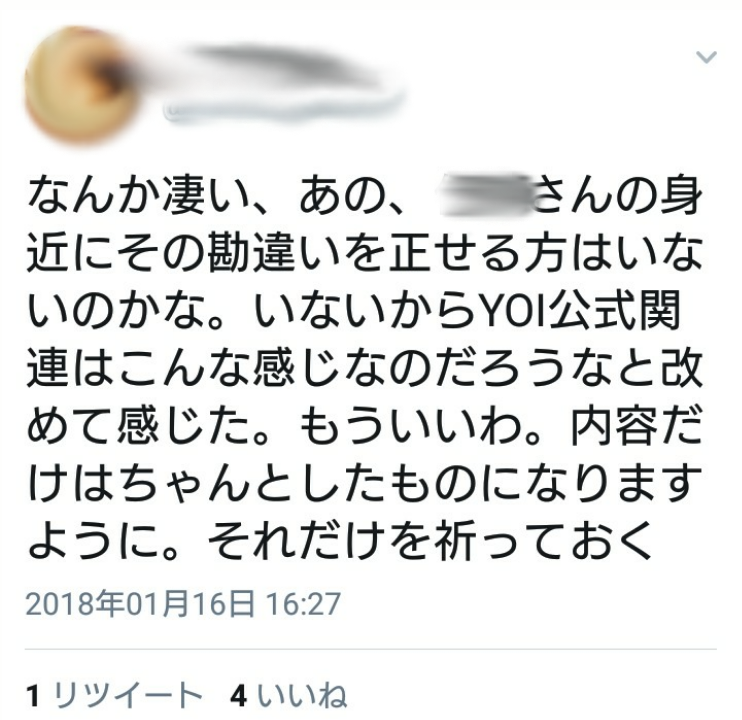Screen dimensions: 742x720
Task: Open the 4 いいね likes list
Action: (289, 696)
